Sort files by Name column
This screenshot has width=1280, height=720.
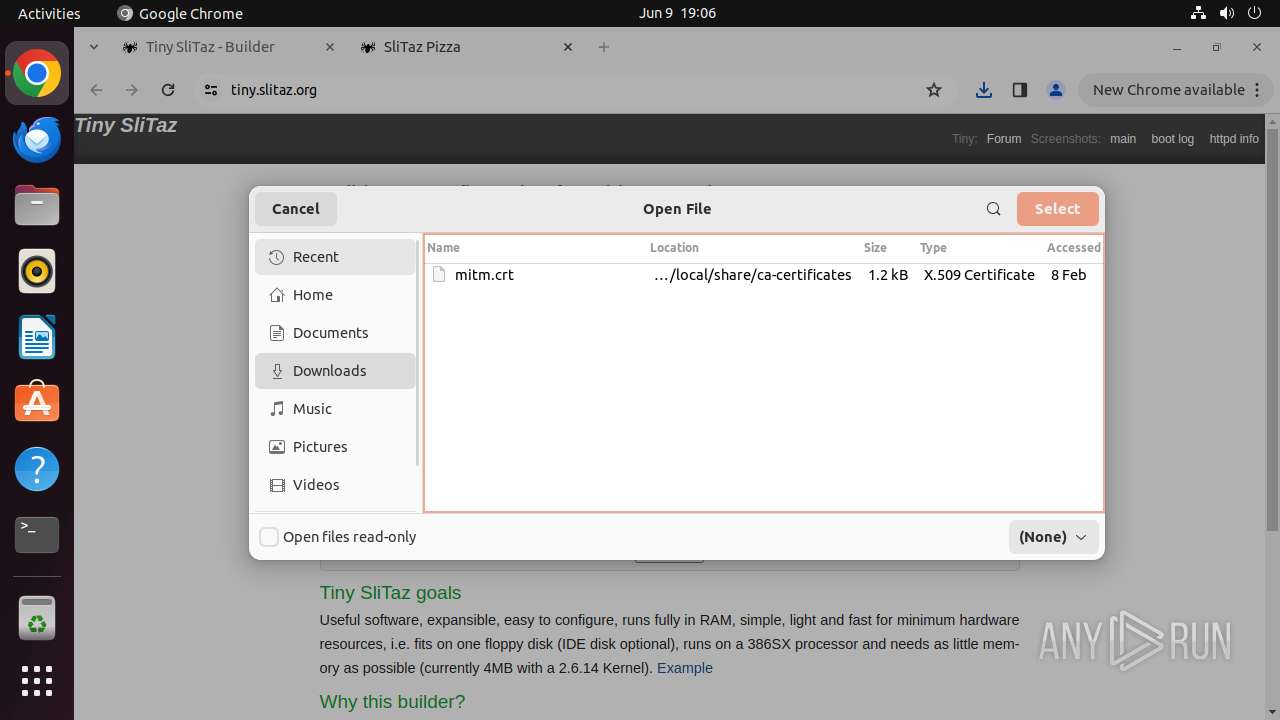536,248
